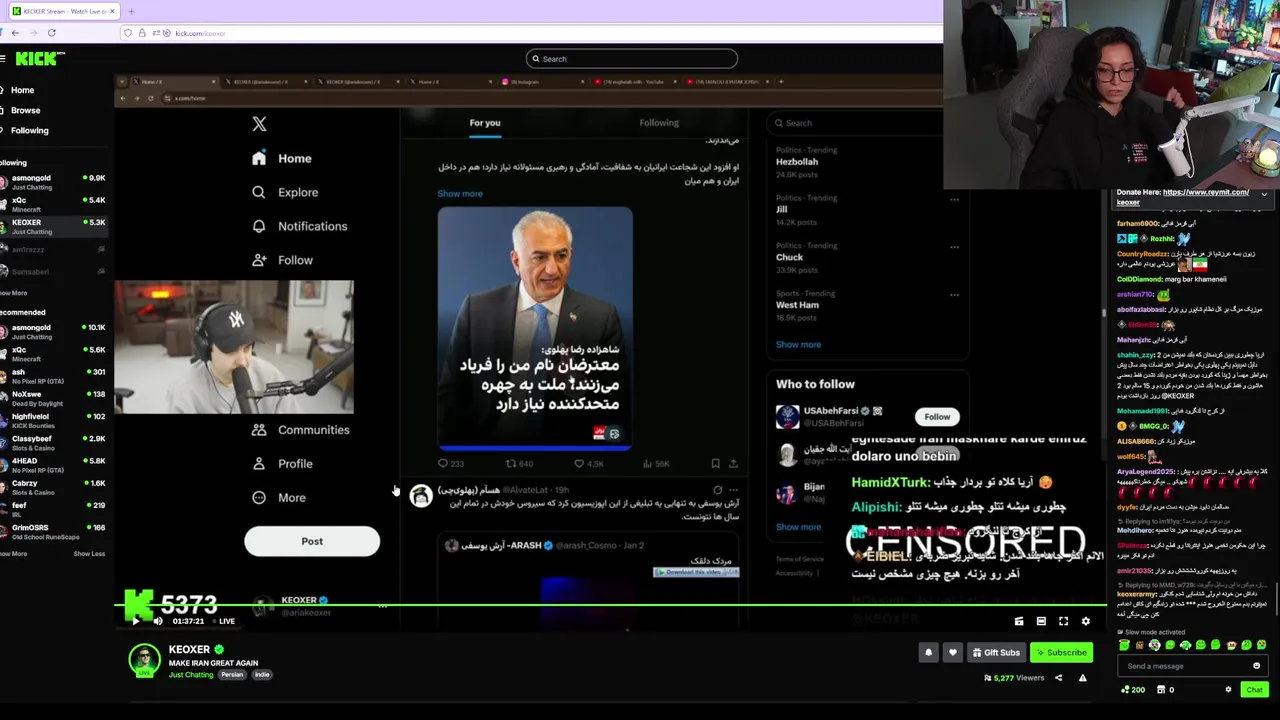Viewport: 1280px width, 720px height.
Task: Open Browse in Kick sidebar
Action: (25, 110)
